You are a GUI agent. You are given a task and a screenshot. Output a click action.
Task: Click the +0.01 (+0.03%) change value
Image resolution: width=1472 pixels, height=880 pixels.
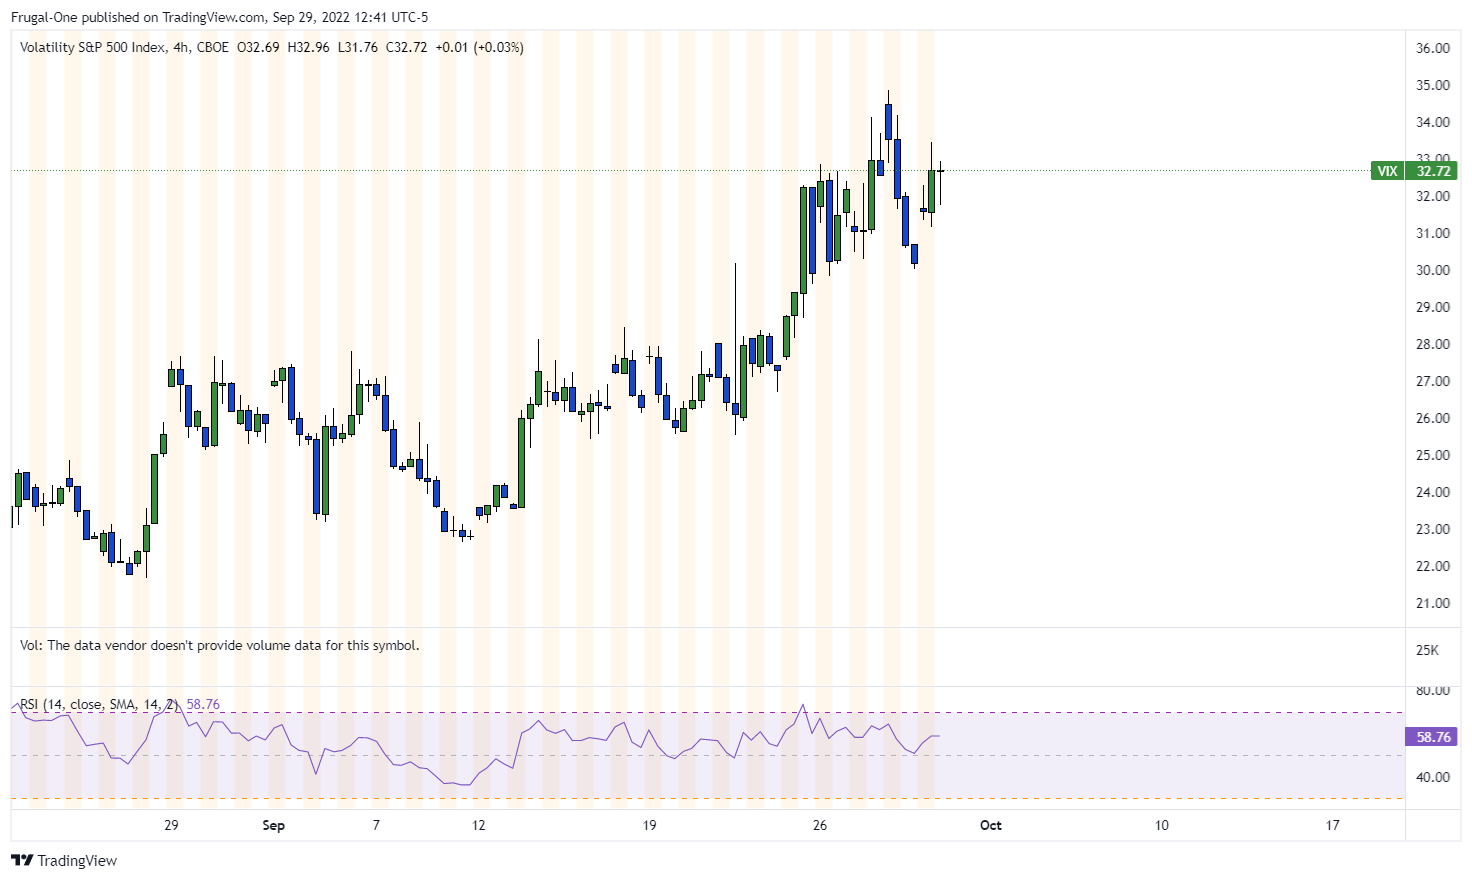pos(479,47)
